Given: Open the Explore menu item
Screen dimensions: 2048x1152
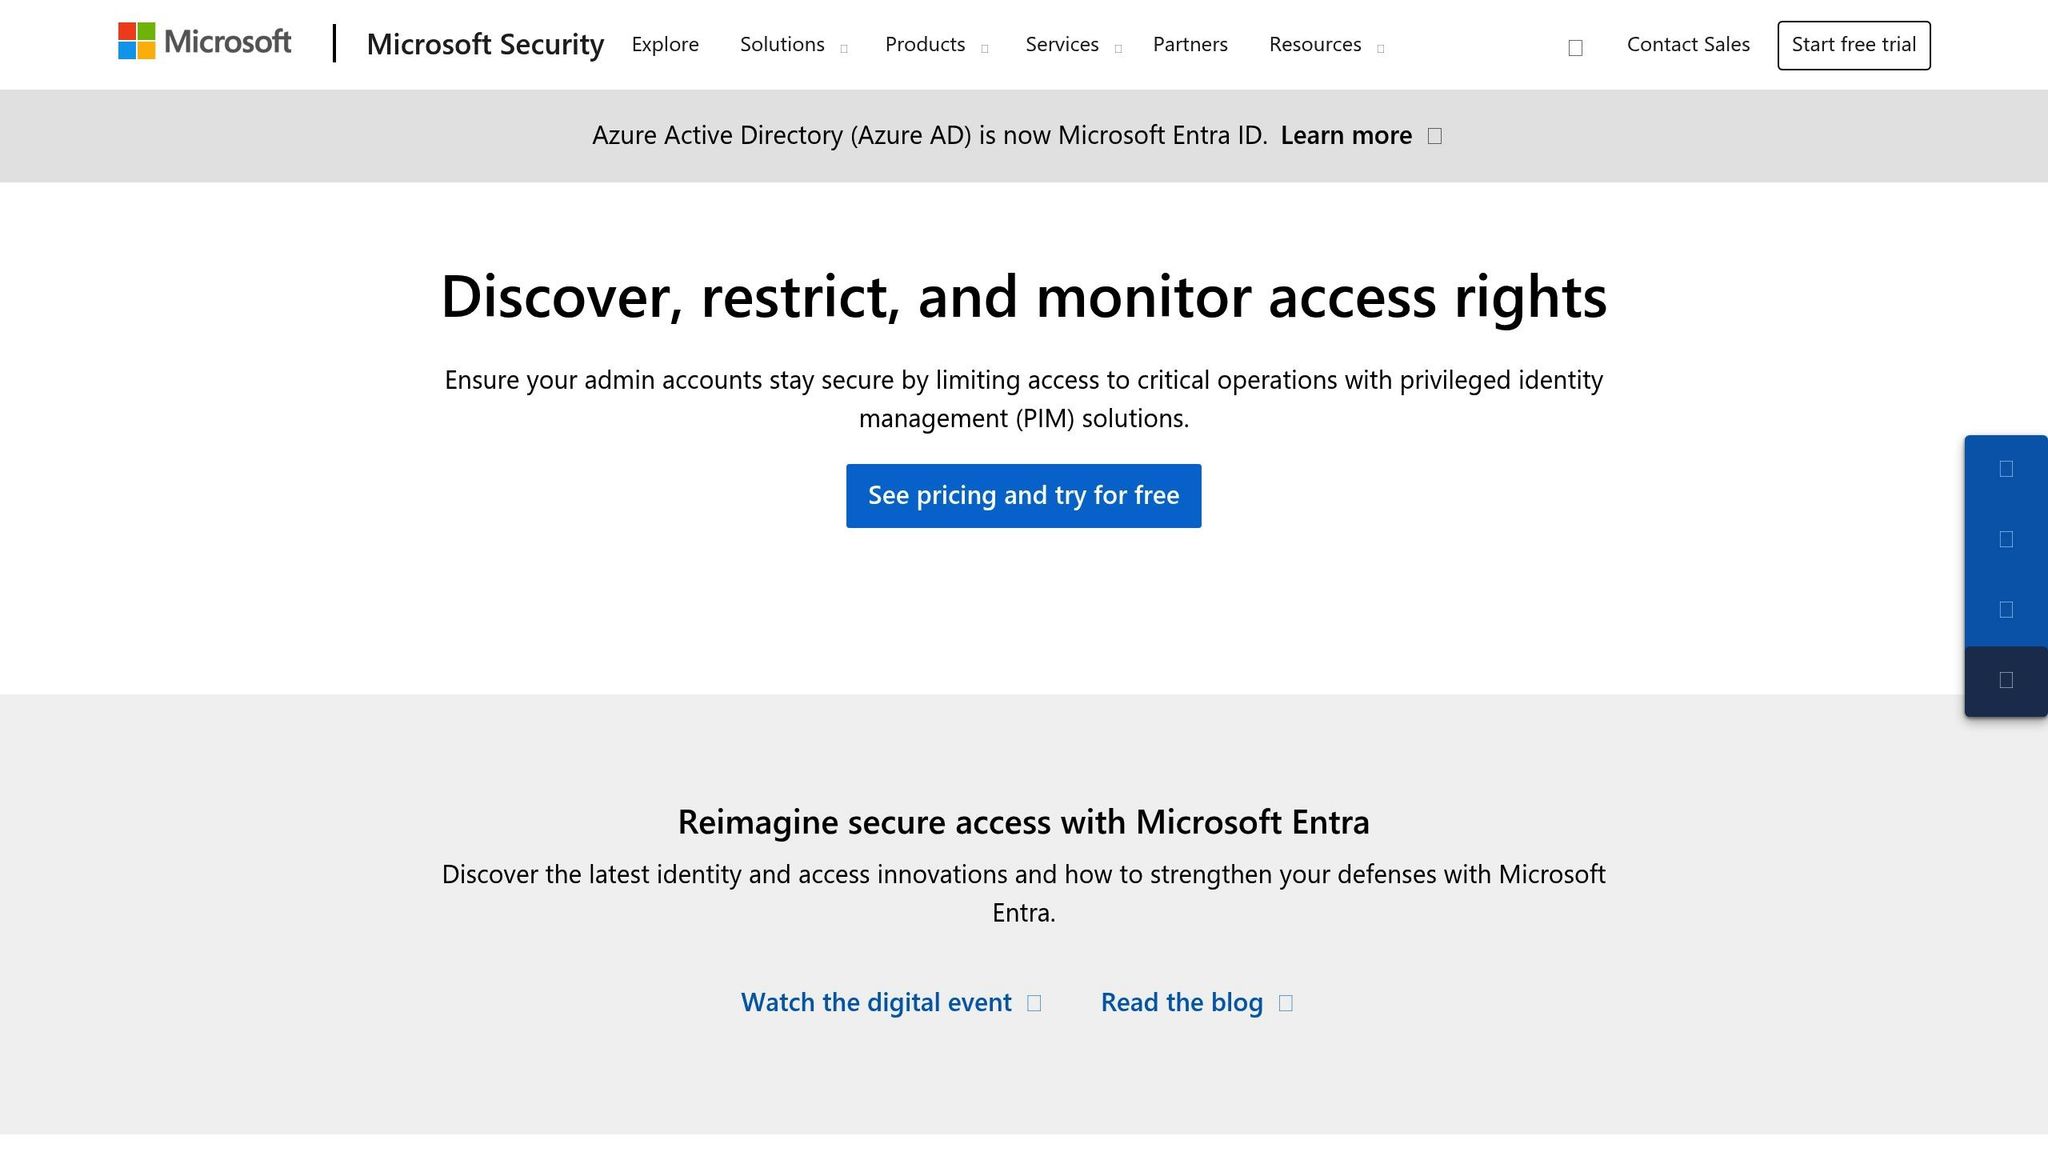Looking at the screenshot, I should tap(665, 45).
